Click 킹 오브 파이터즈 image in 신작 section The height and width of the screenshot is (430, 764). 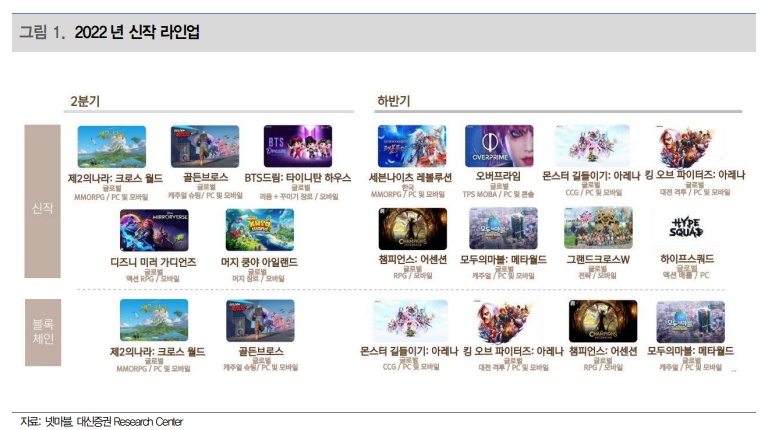[x=687, y=146]
